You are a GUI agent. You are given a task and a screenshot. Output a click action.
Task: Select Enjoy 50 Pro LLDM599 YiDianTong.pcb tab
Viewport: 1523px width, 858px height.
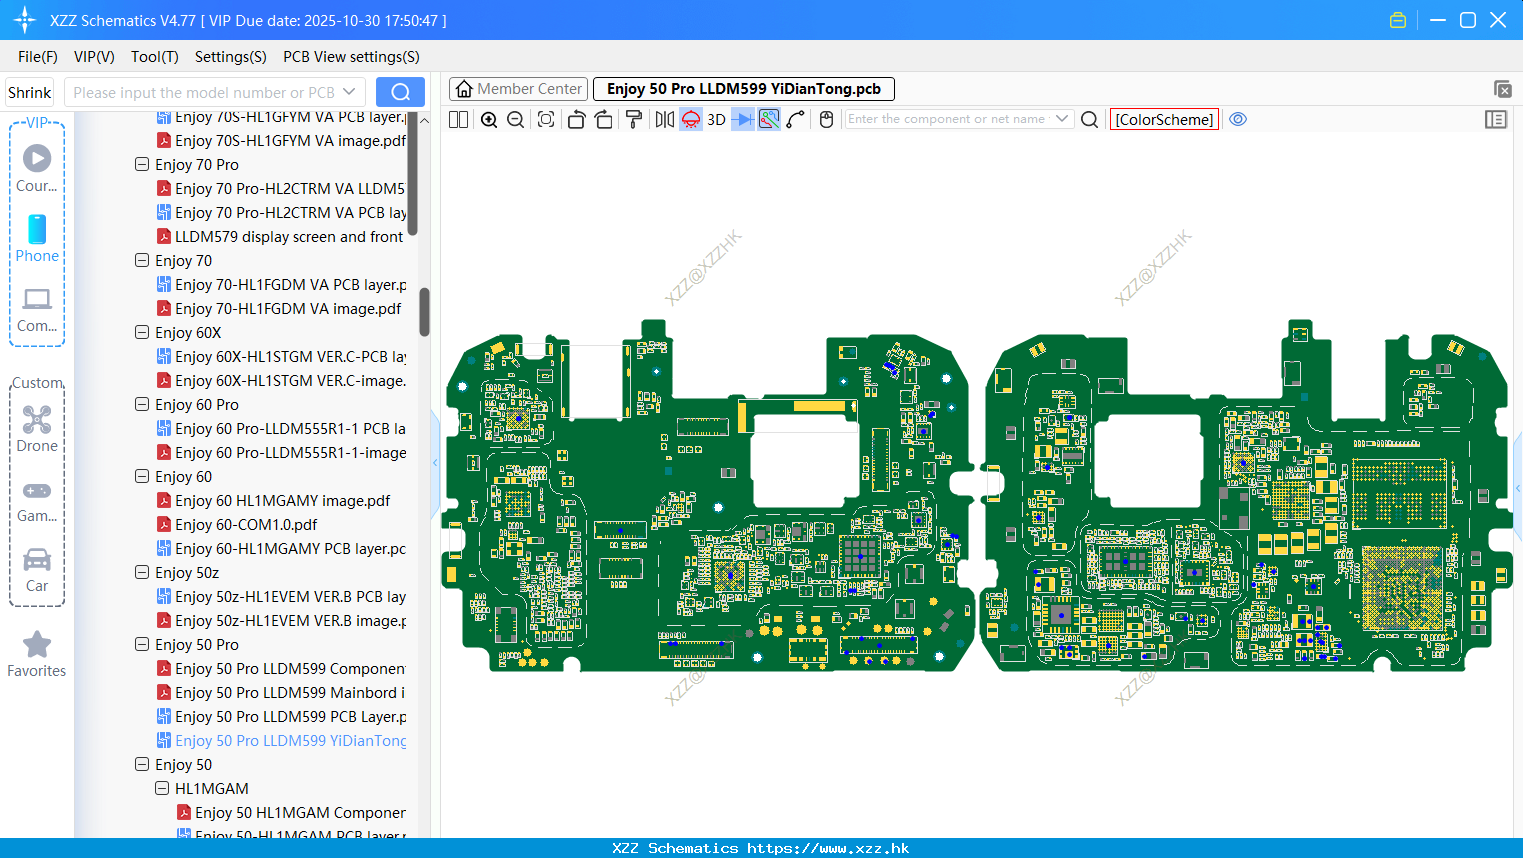[743, 89]
